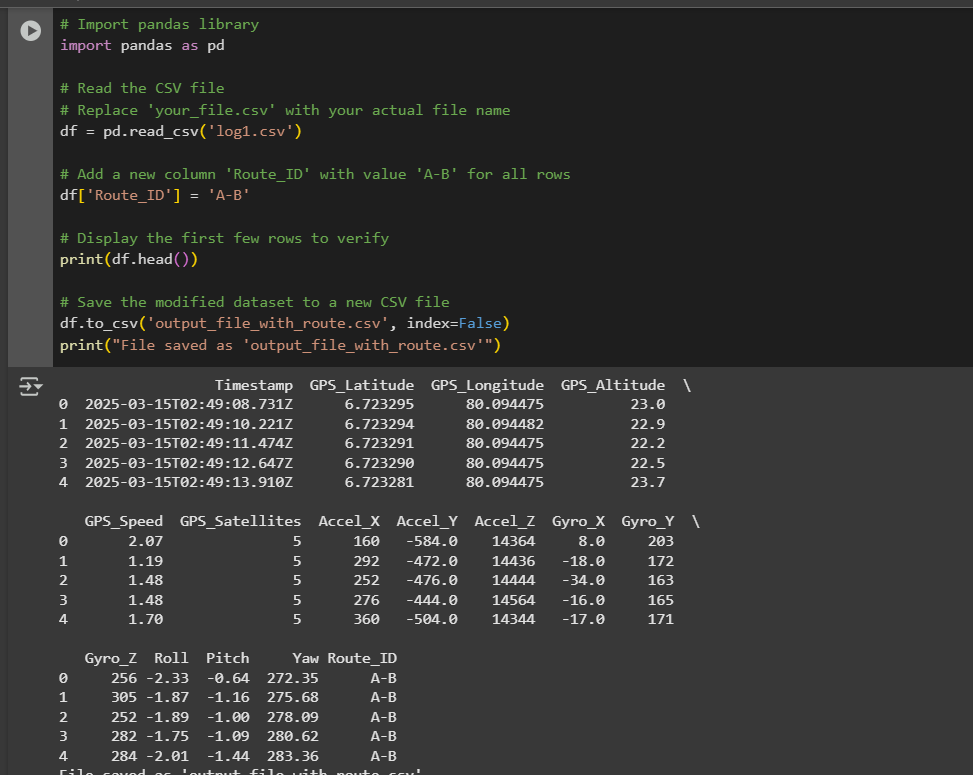Click the Gyro_Y column header
Viewport: 973px width, 775px height.
point(648,521)
